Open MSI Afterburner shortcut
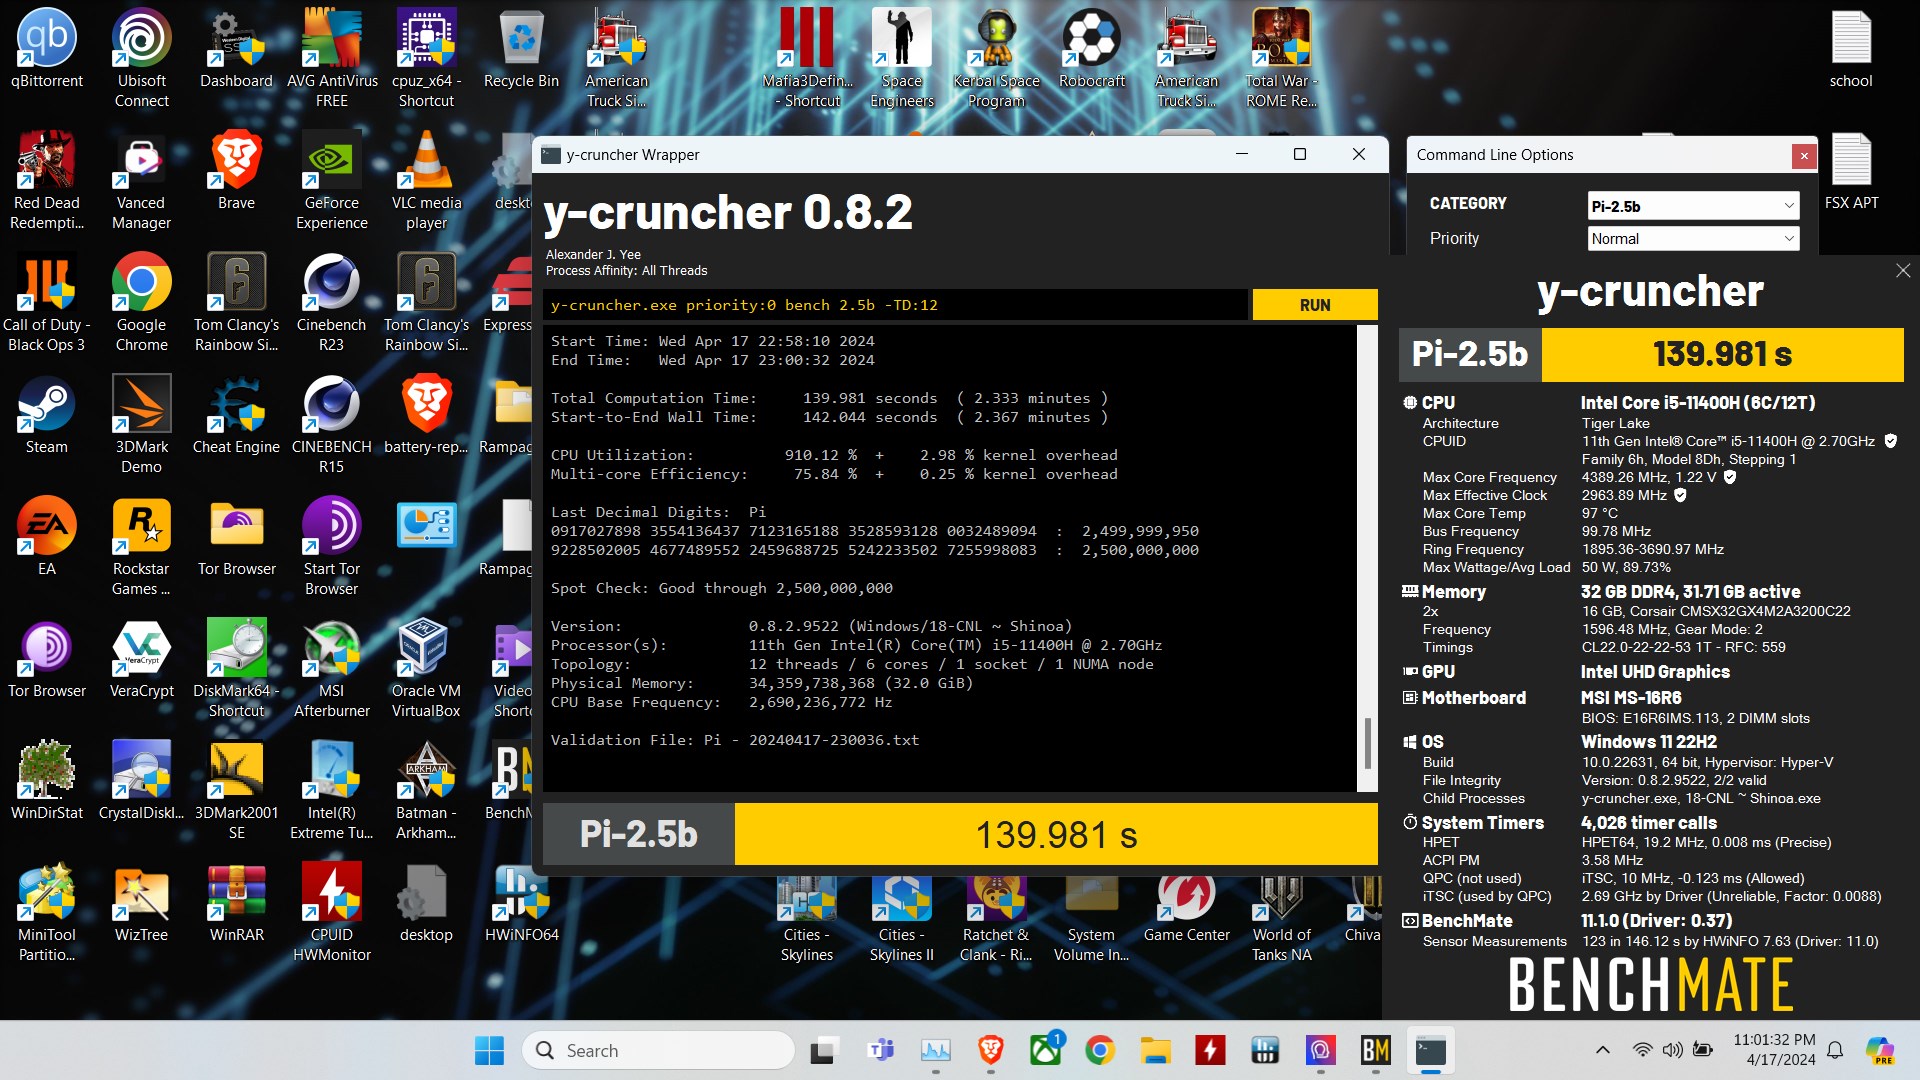This screenshot has height=1080, width=1920. pyautogui.click(x=332, y=668)
